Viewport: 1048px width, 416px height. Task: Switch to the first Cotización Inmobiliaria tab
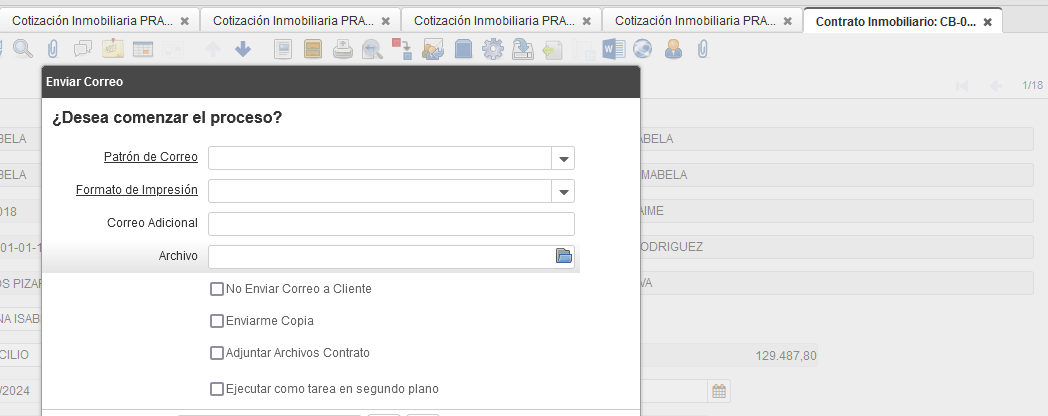(x=92, y=21)
